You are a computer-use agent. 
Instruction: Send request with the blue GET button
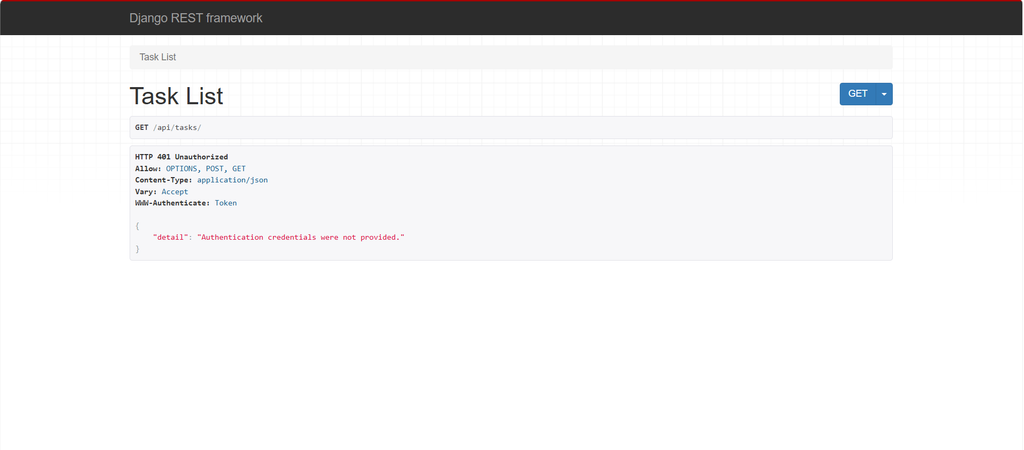pyautogui.click(x=857, y=94)
